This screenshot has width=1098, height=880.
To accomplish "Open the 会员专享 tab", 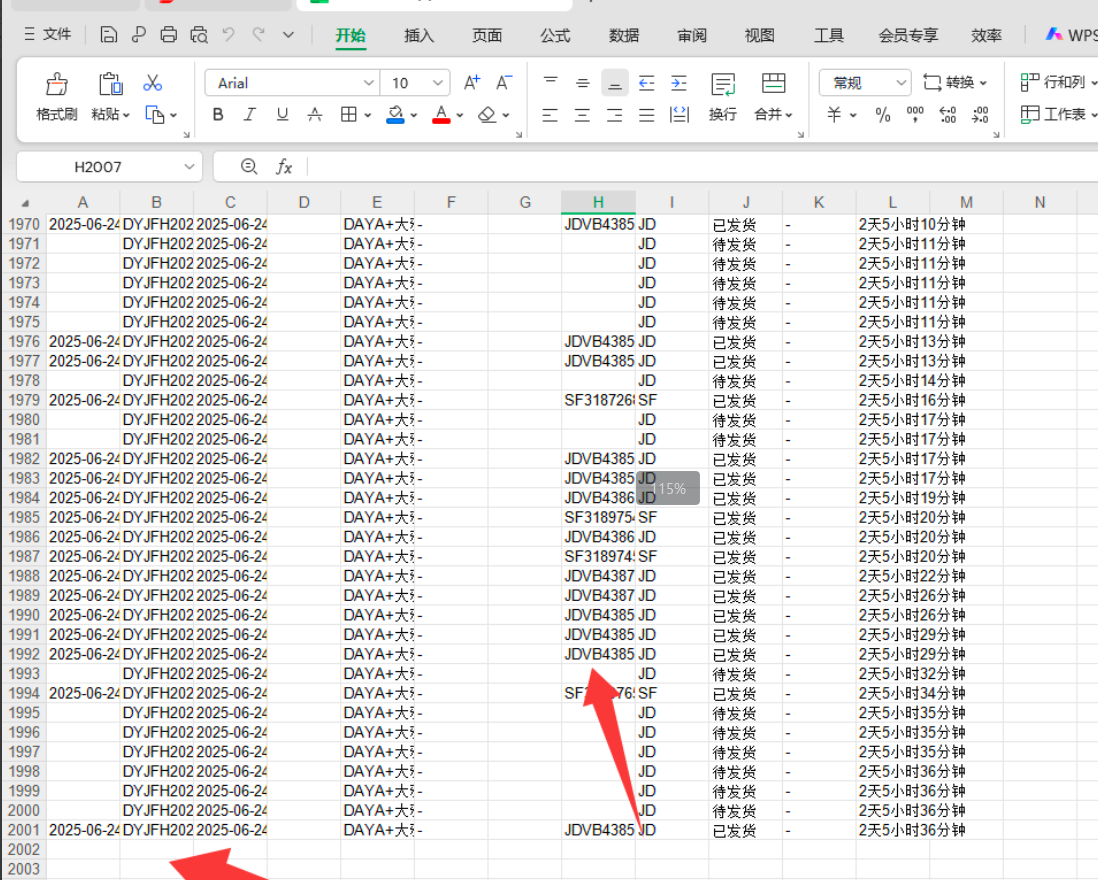I will [x=908, y=36].
